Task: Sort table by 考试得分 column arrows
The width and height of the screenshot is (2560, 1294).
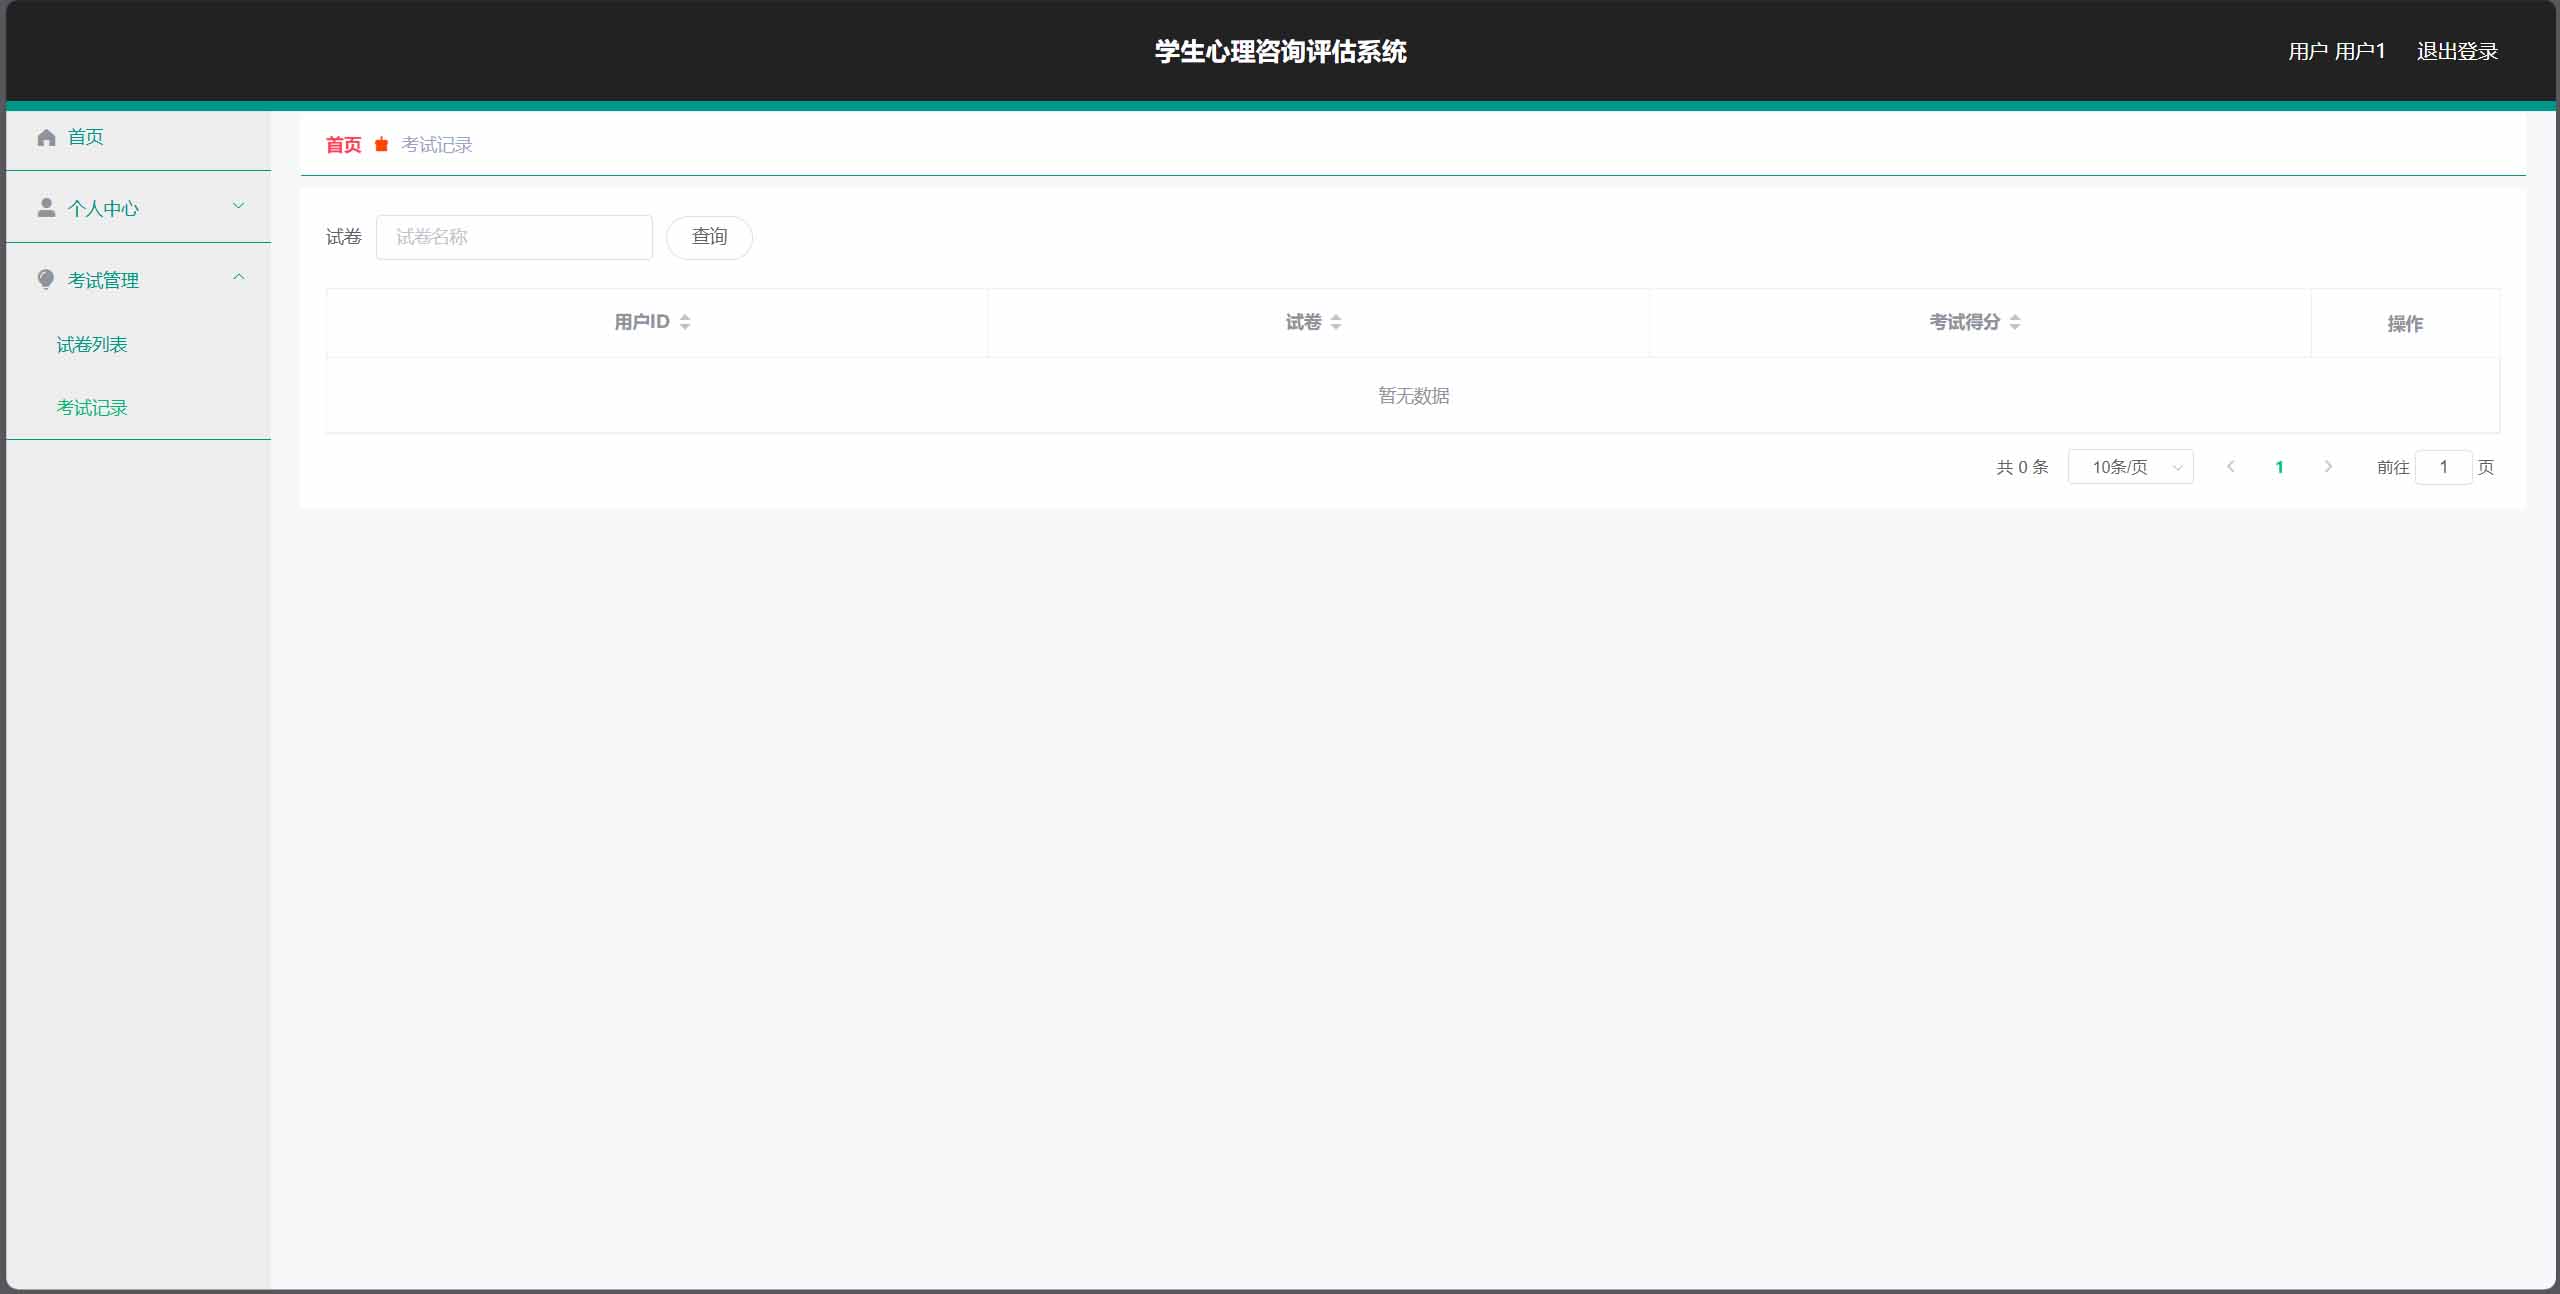Action: tap(2015, 322)
